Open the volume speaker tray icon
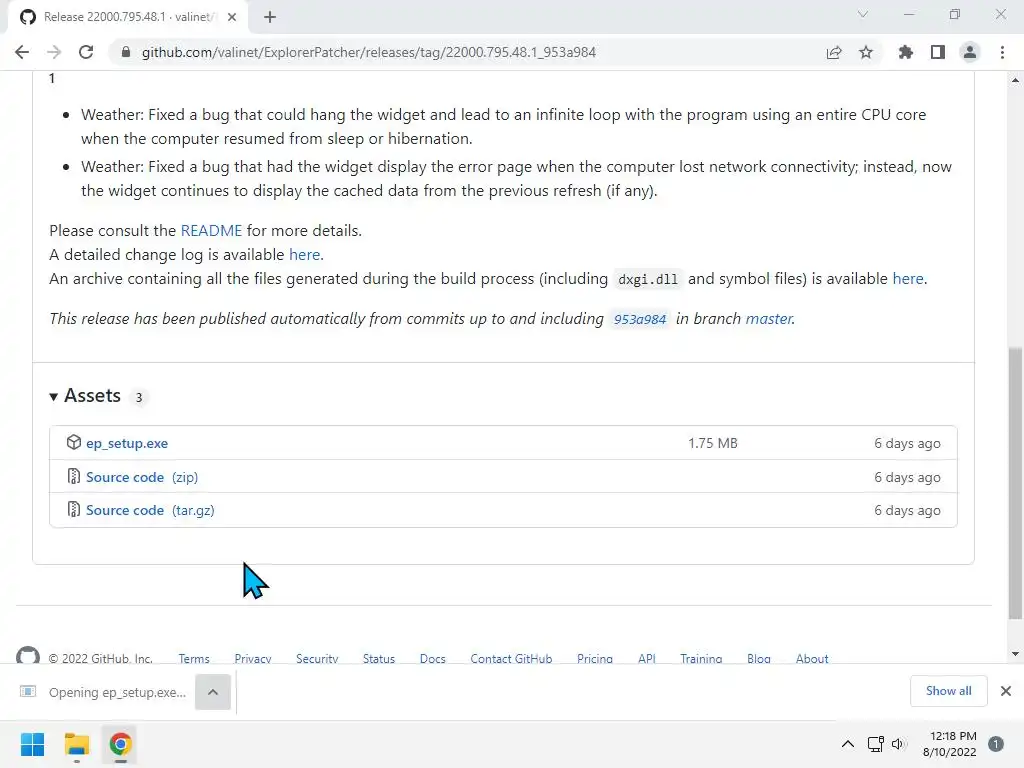This screenshot has height=768, width=1024. 899,744
